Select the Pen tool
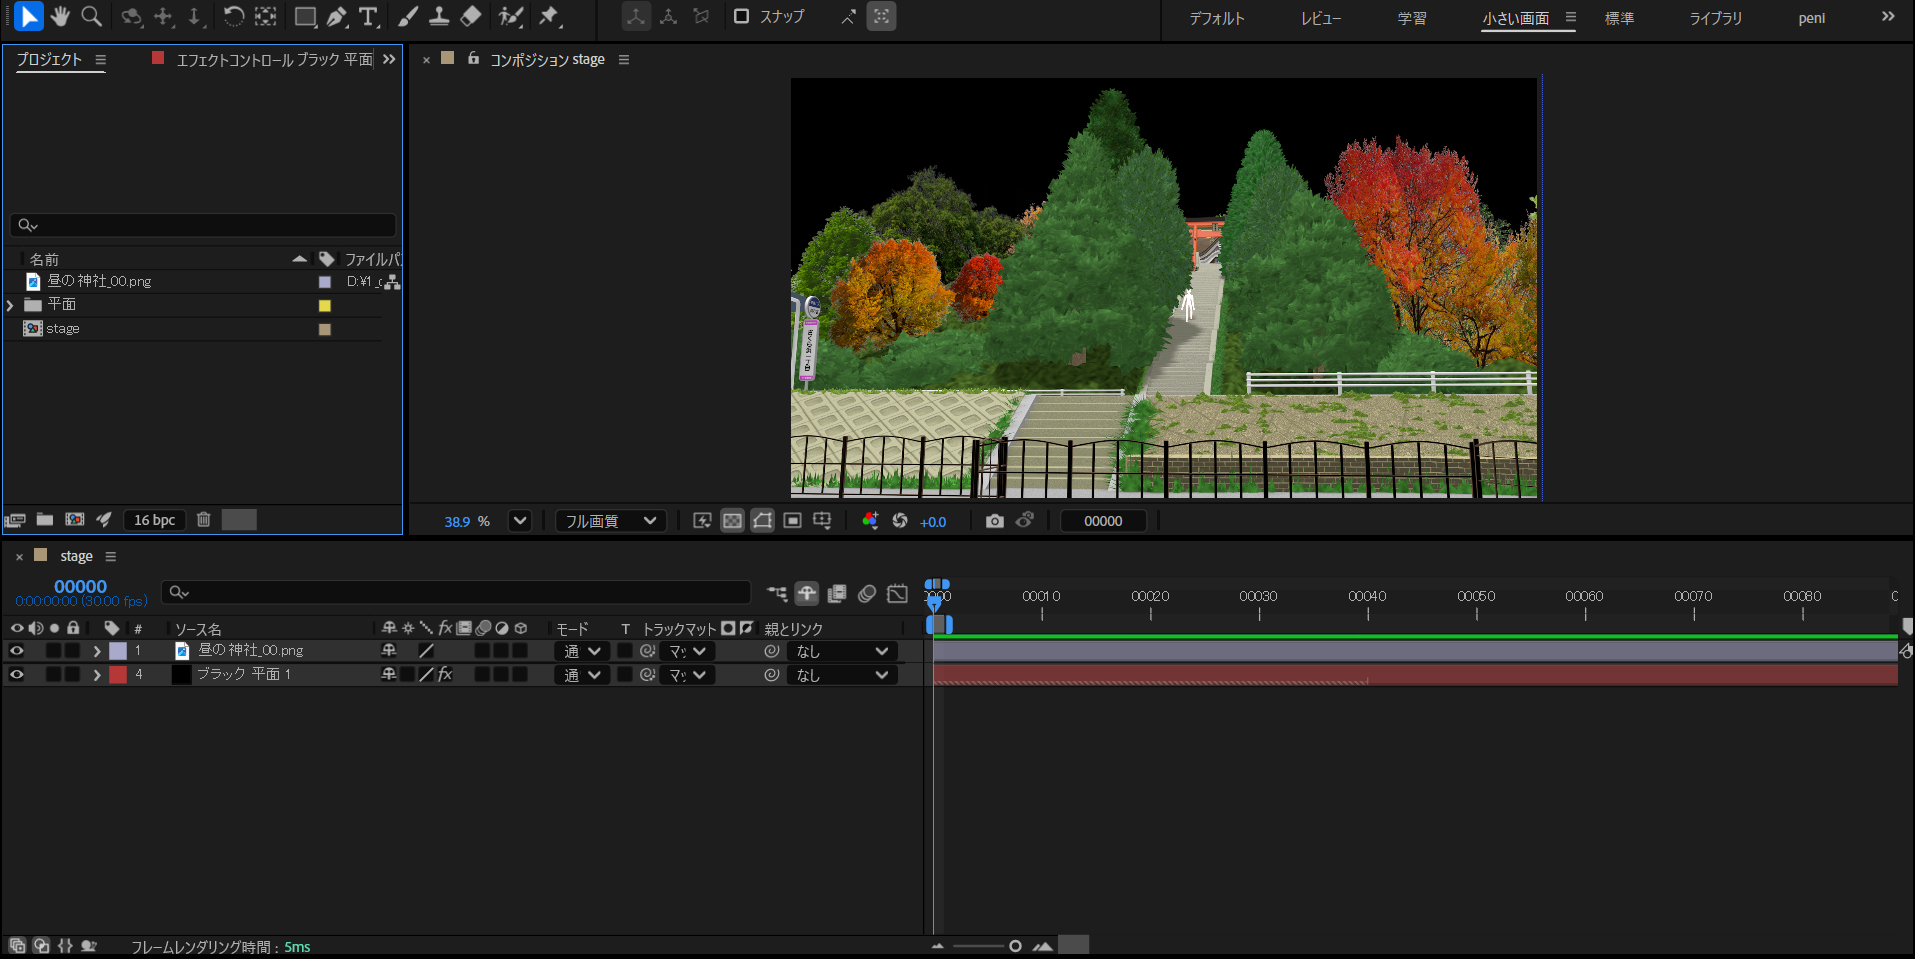Screen dimensions: 1915x959 (337, 16)
